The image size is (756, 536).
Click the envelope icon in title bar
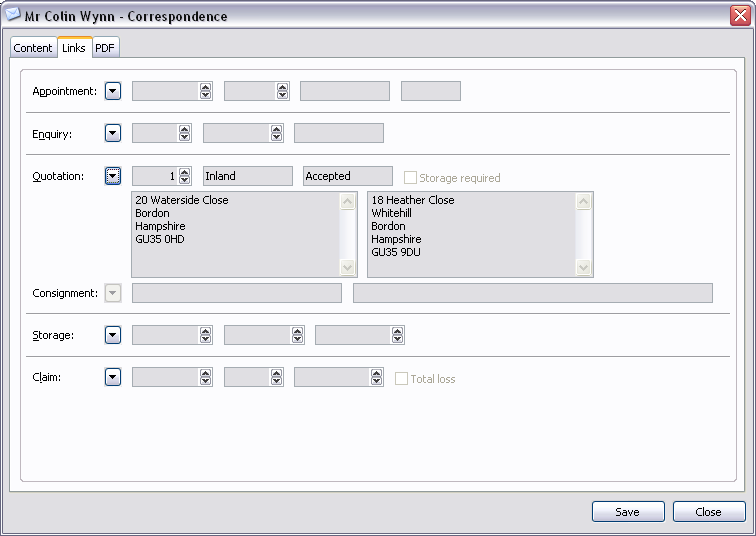tap(13, 15)
